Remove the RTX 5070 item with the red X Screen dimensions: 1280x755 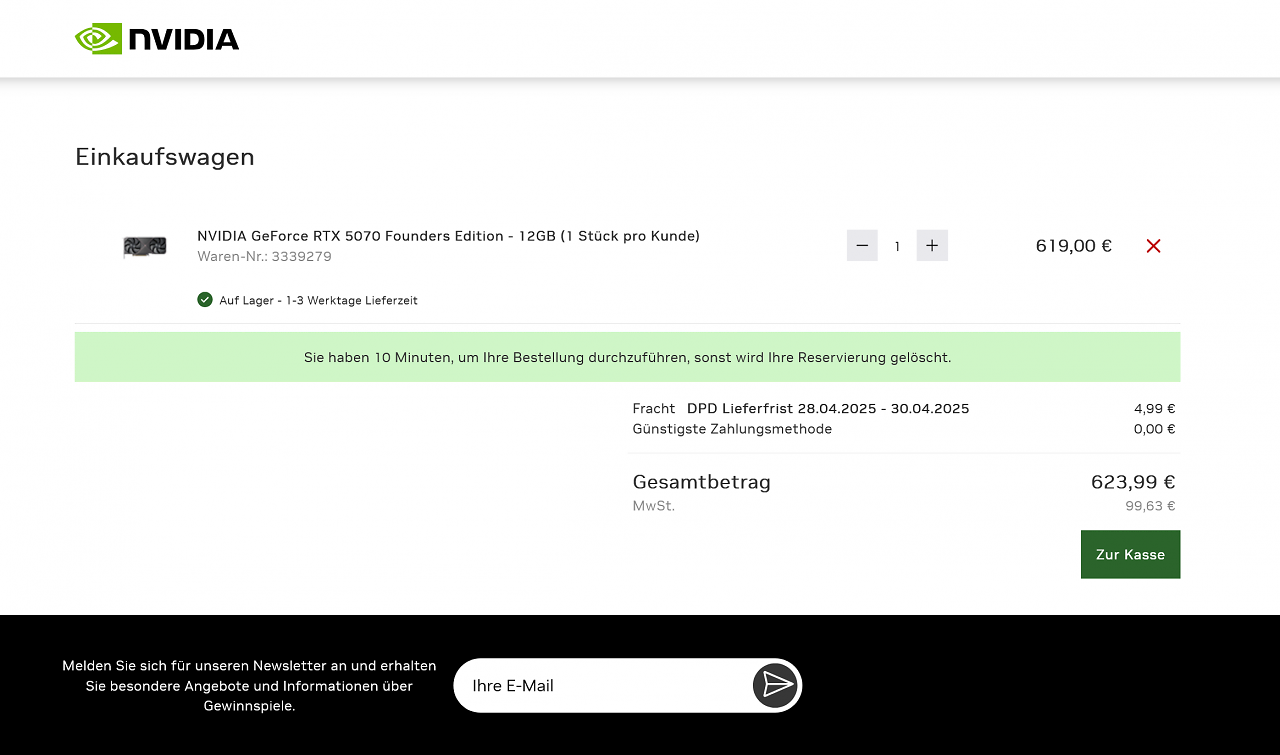(1153, 246)
